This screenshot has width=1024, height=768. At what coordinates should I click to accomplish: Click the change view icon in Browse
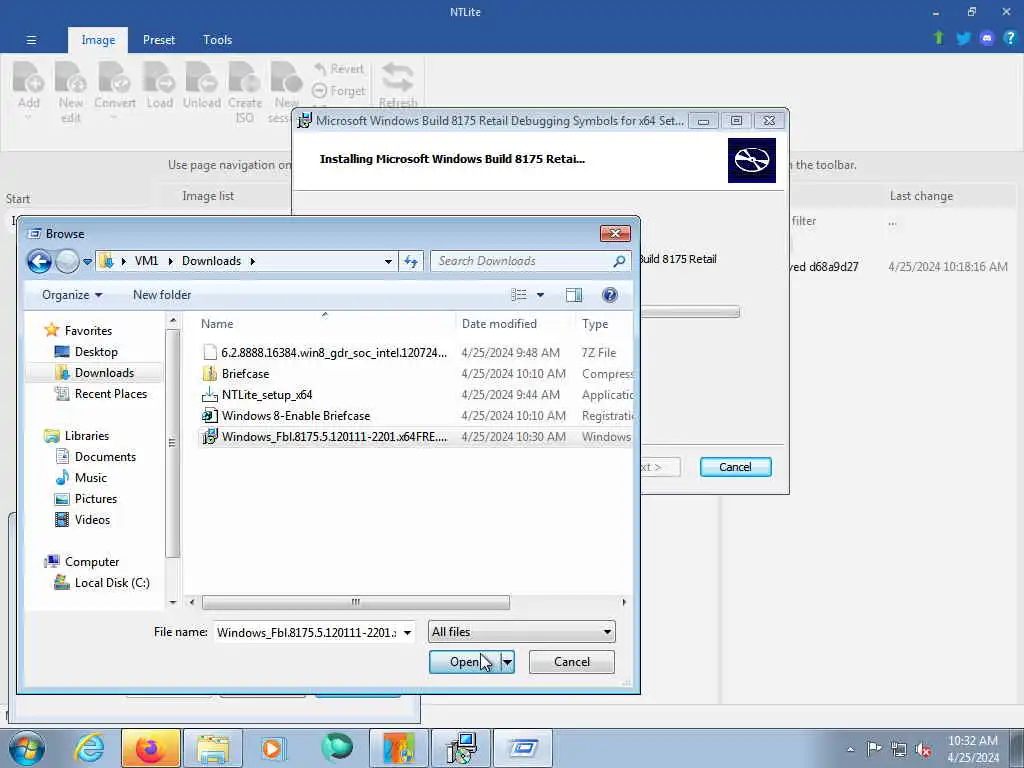click(x=519, y=295)
